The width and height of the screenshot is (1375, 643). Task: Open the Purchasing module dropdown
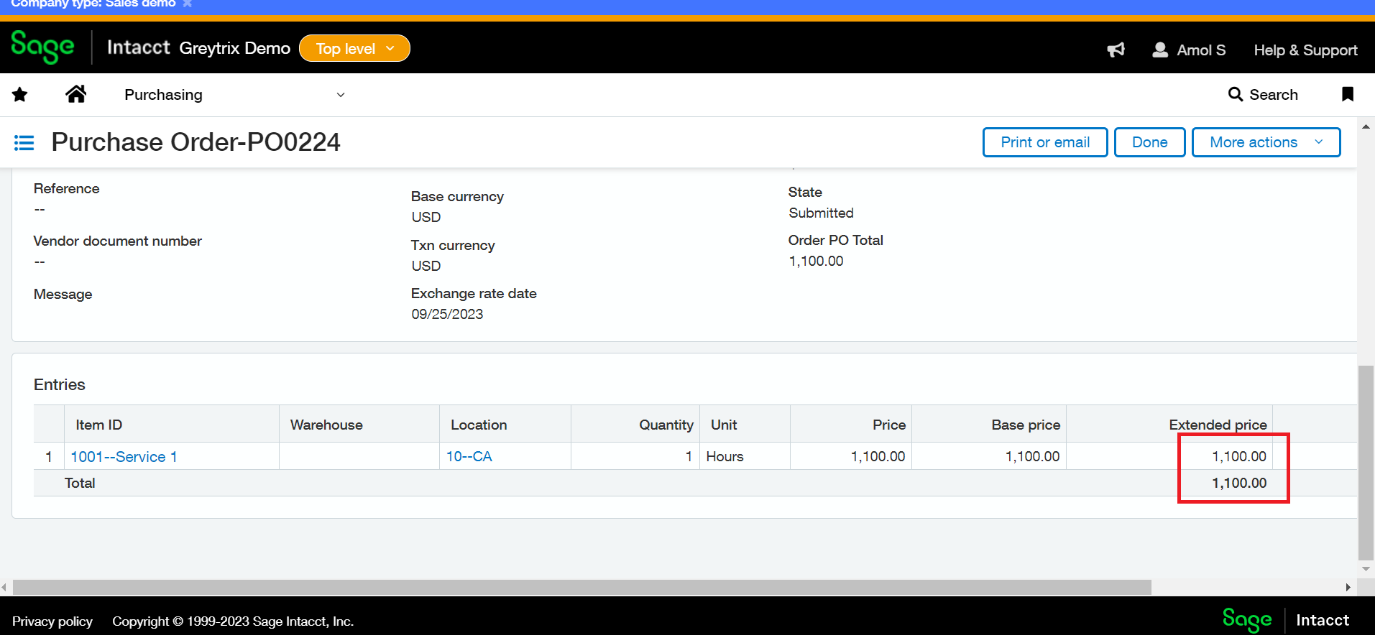(x=235, y=95)
